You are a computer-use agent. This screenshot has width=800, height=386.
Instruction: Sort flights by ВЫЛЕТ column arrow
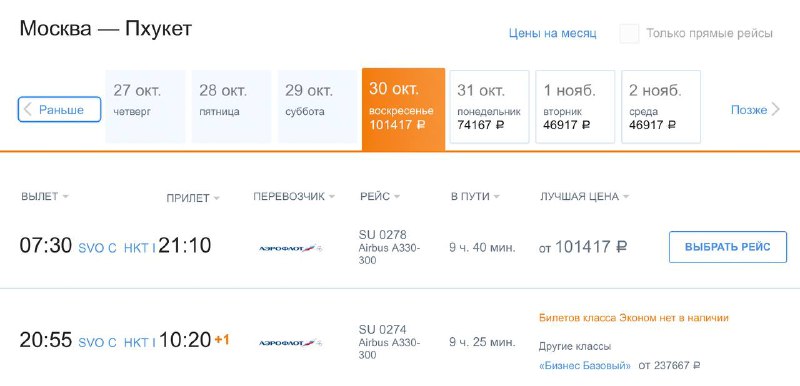65,196
